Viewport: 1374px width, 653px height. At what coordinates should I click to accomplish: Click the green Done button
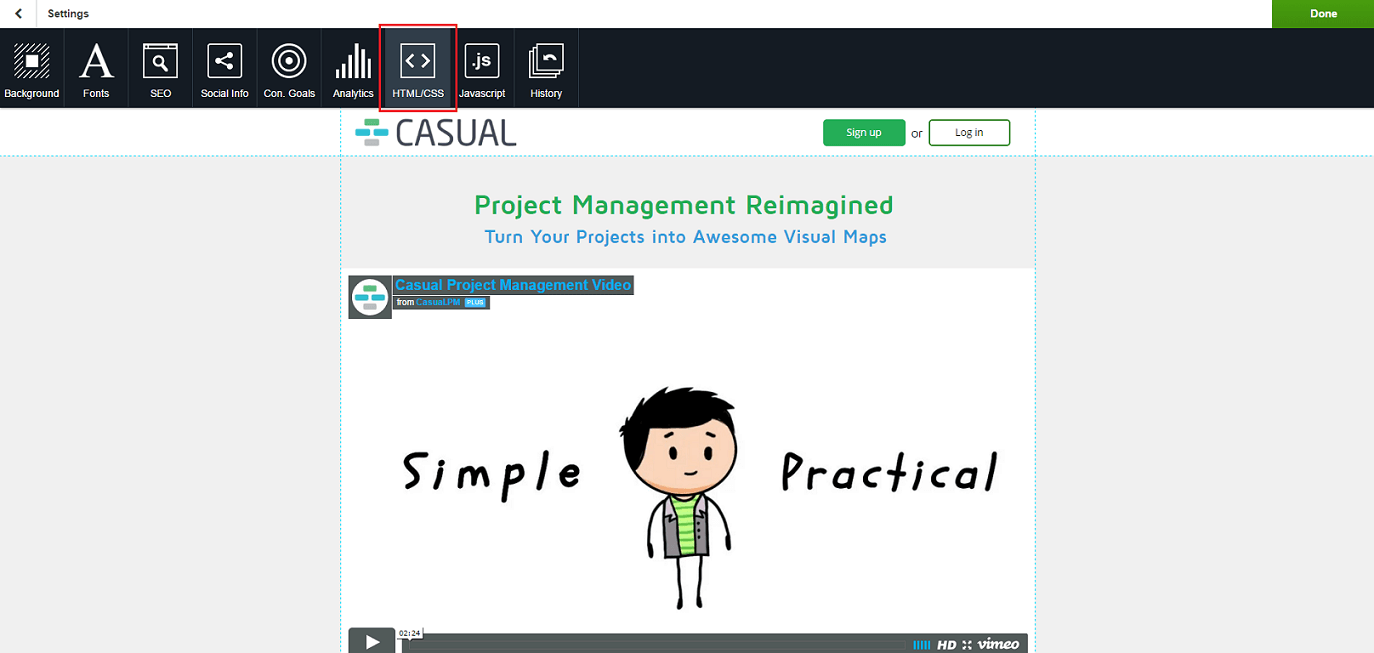[x=1323, y=14]
